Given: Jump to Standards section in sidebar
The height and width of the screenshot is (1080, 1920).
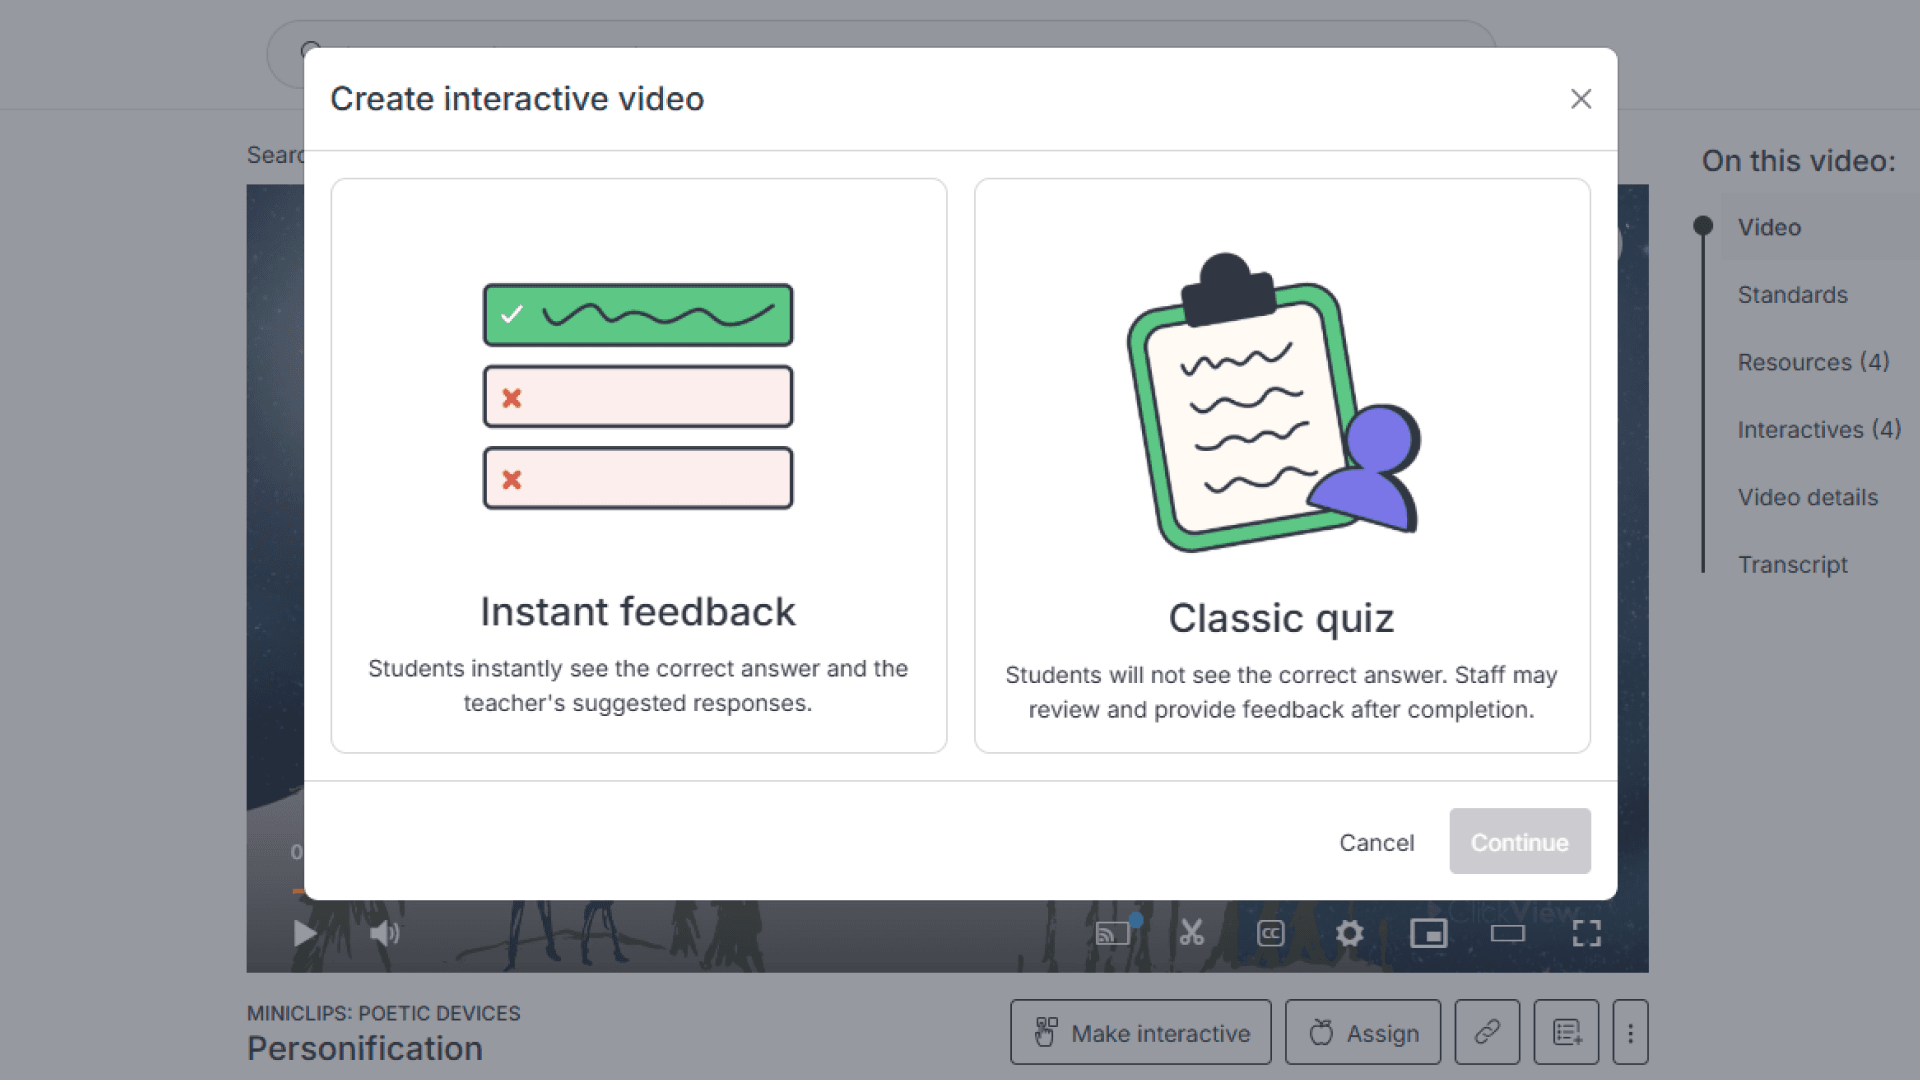Looking at the screenshot, I should (x=1792, y=295).
